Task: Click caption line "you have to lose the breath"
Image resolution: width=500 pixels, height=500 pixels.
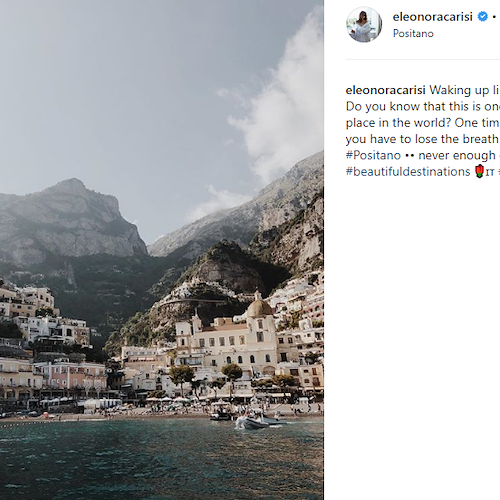Action: click(x=422, y=139)
